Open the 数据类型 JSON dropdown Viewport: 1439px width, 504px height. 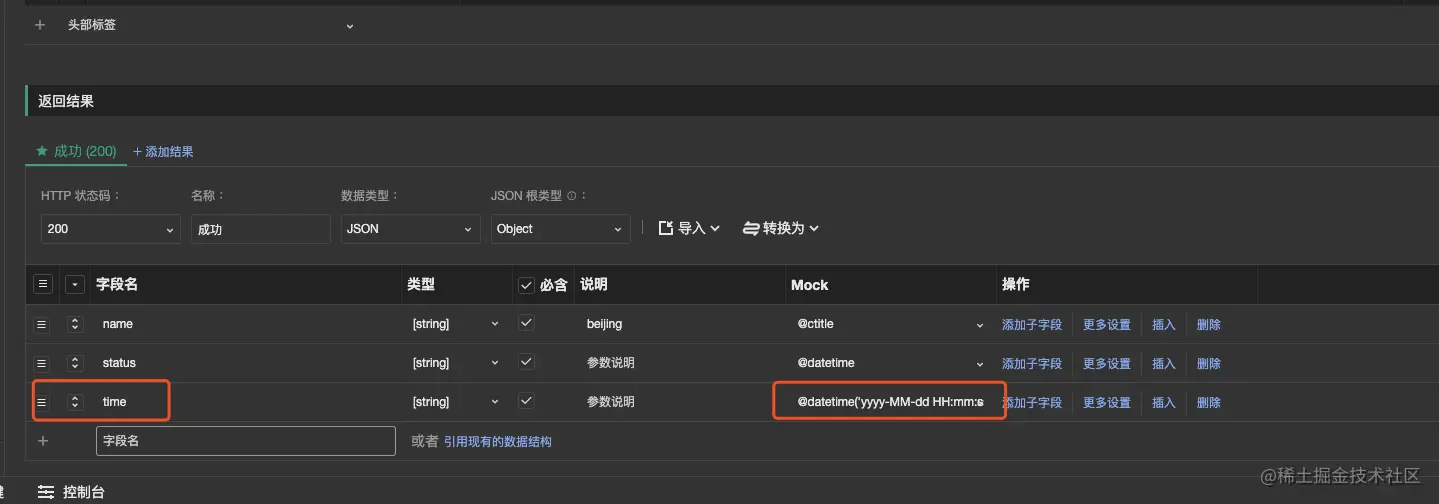410,229
